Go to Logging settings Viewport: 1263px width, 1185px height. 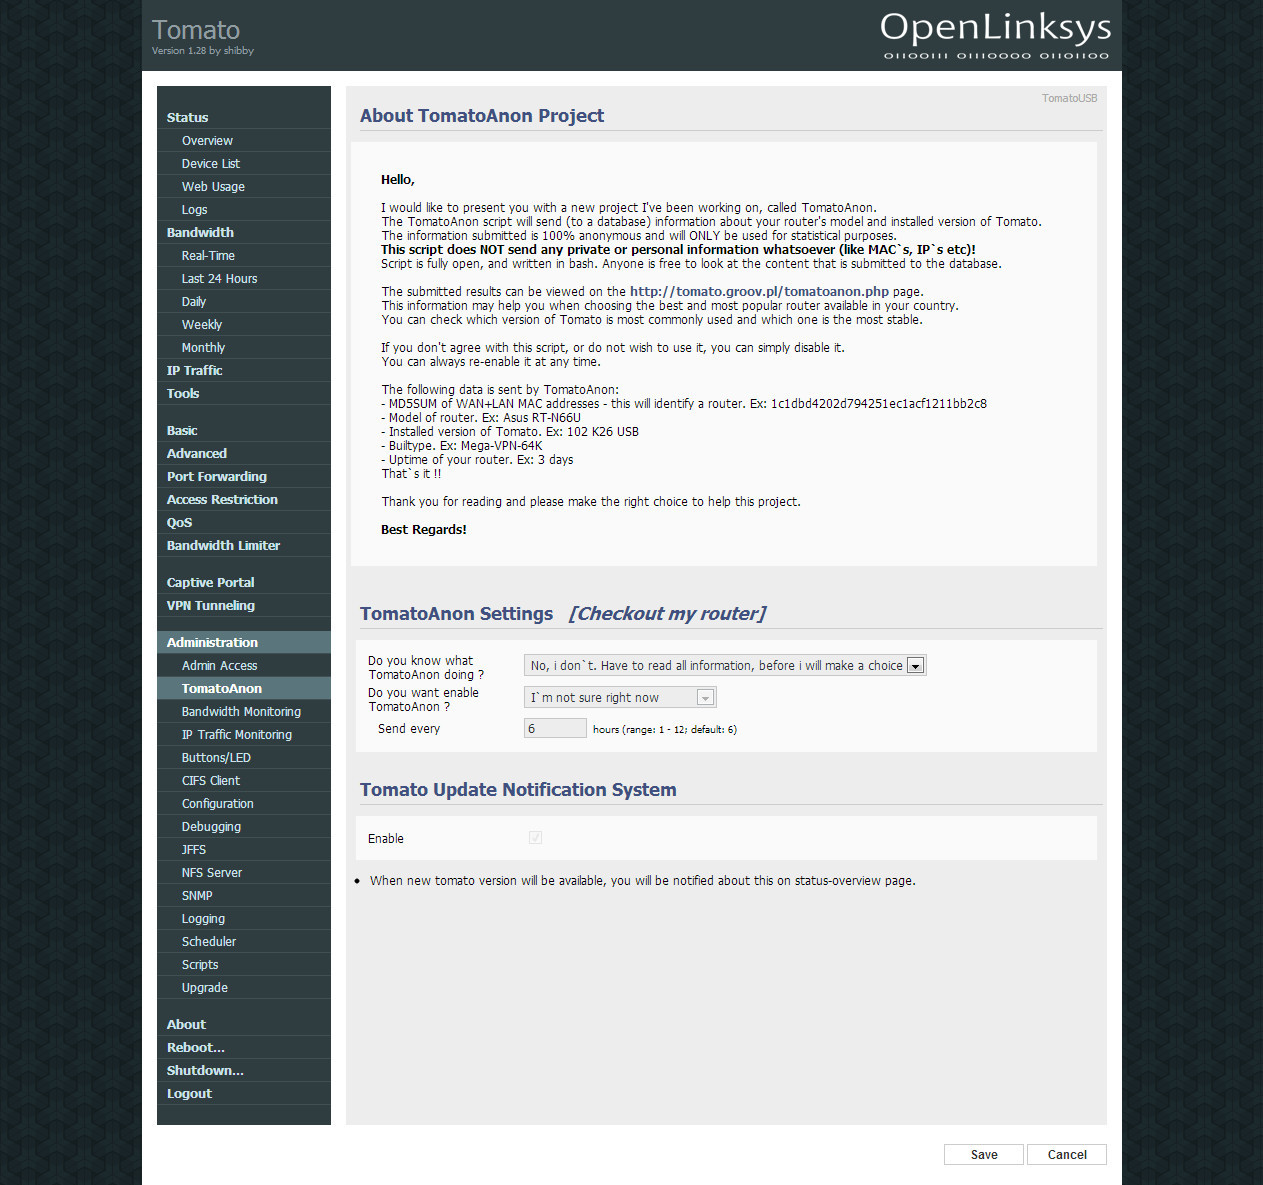[243, 919]
